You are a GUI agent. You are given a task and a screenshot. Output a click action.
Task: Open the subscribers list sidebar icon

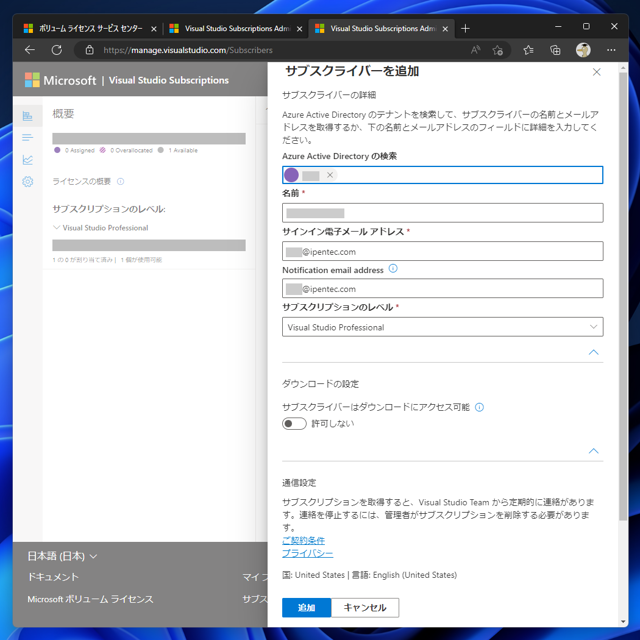pos(28,138)
